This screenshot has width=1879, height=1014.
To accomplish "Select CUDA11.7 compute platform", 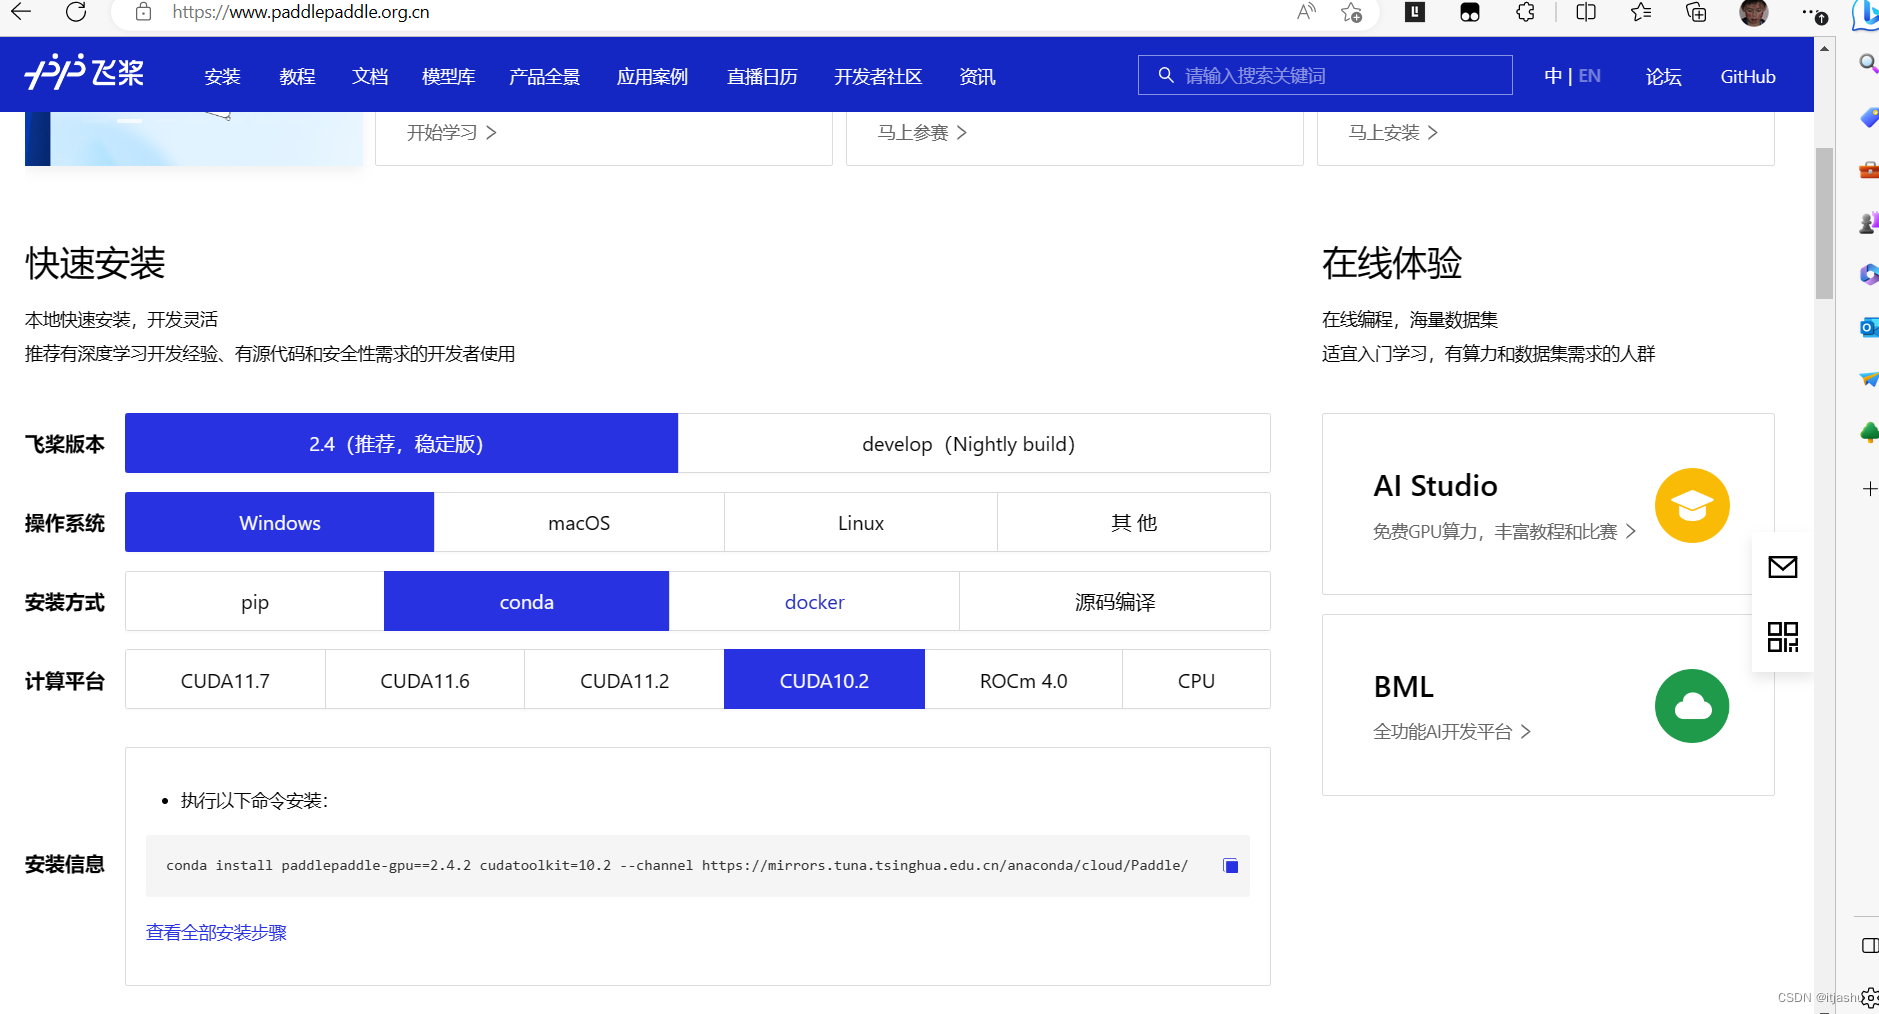I will [x=225, y=680].
